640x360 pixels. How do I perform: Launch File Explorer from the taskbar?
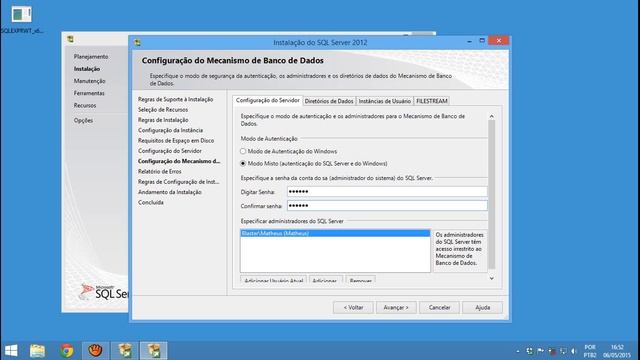coord(37,351)
